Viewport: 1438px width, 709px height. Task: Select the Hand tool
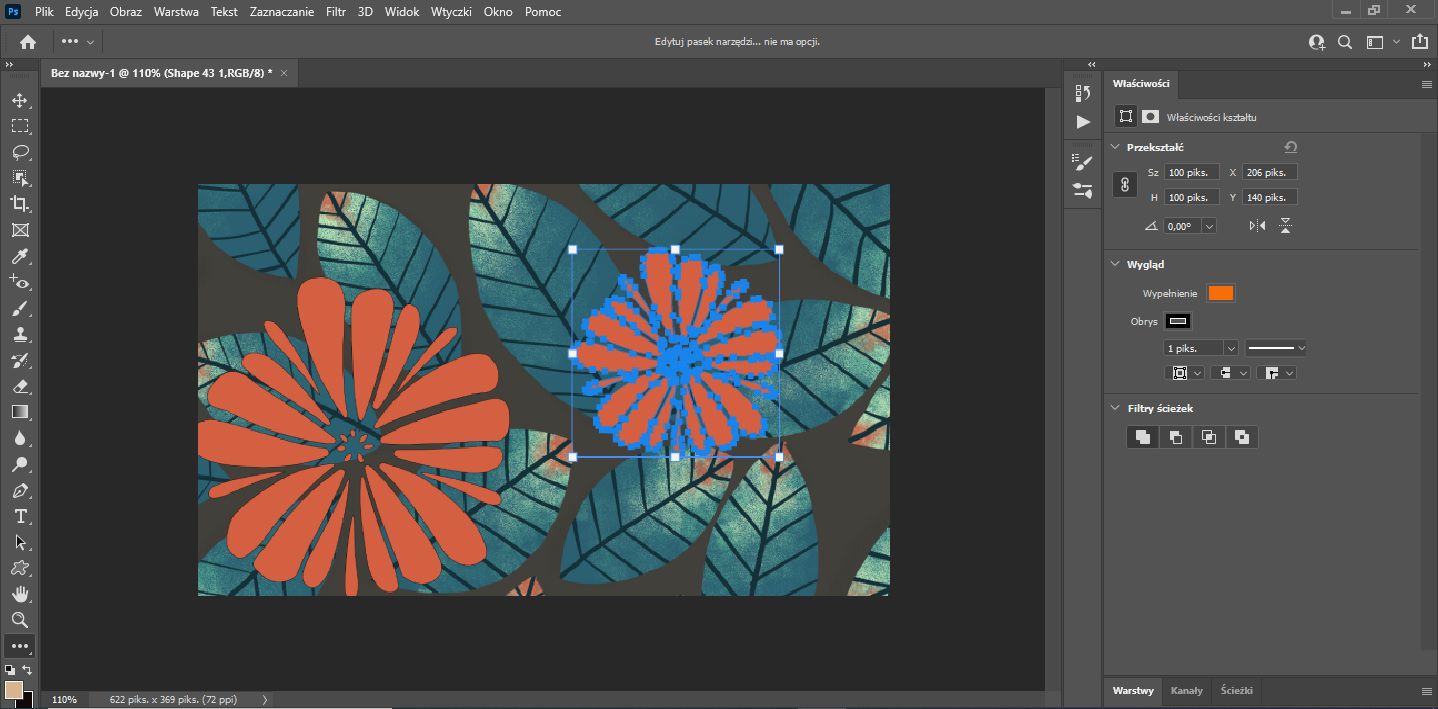pos(19,595)
